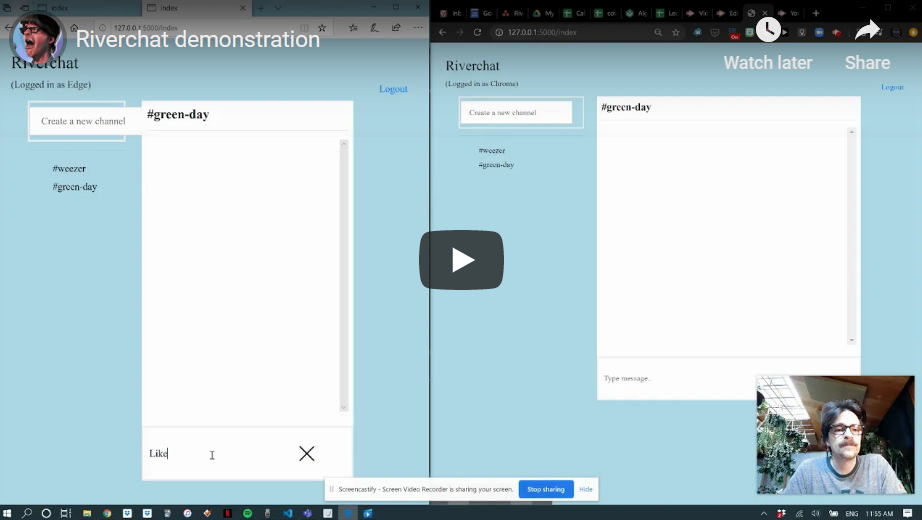Reload the page in Chrome
922x520 pixels.
[x=477, y=32]
